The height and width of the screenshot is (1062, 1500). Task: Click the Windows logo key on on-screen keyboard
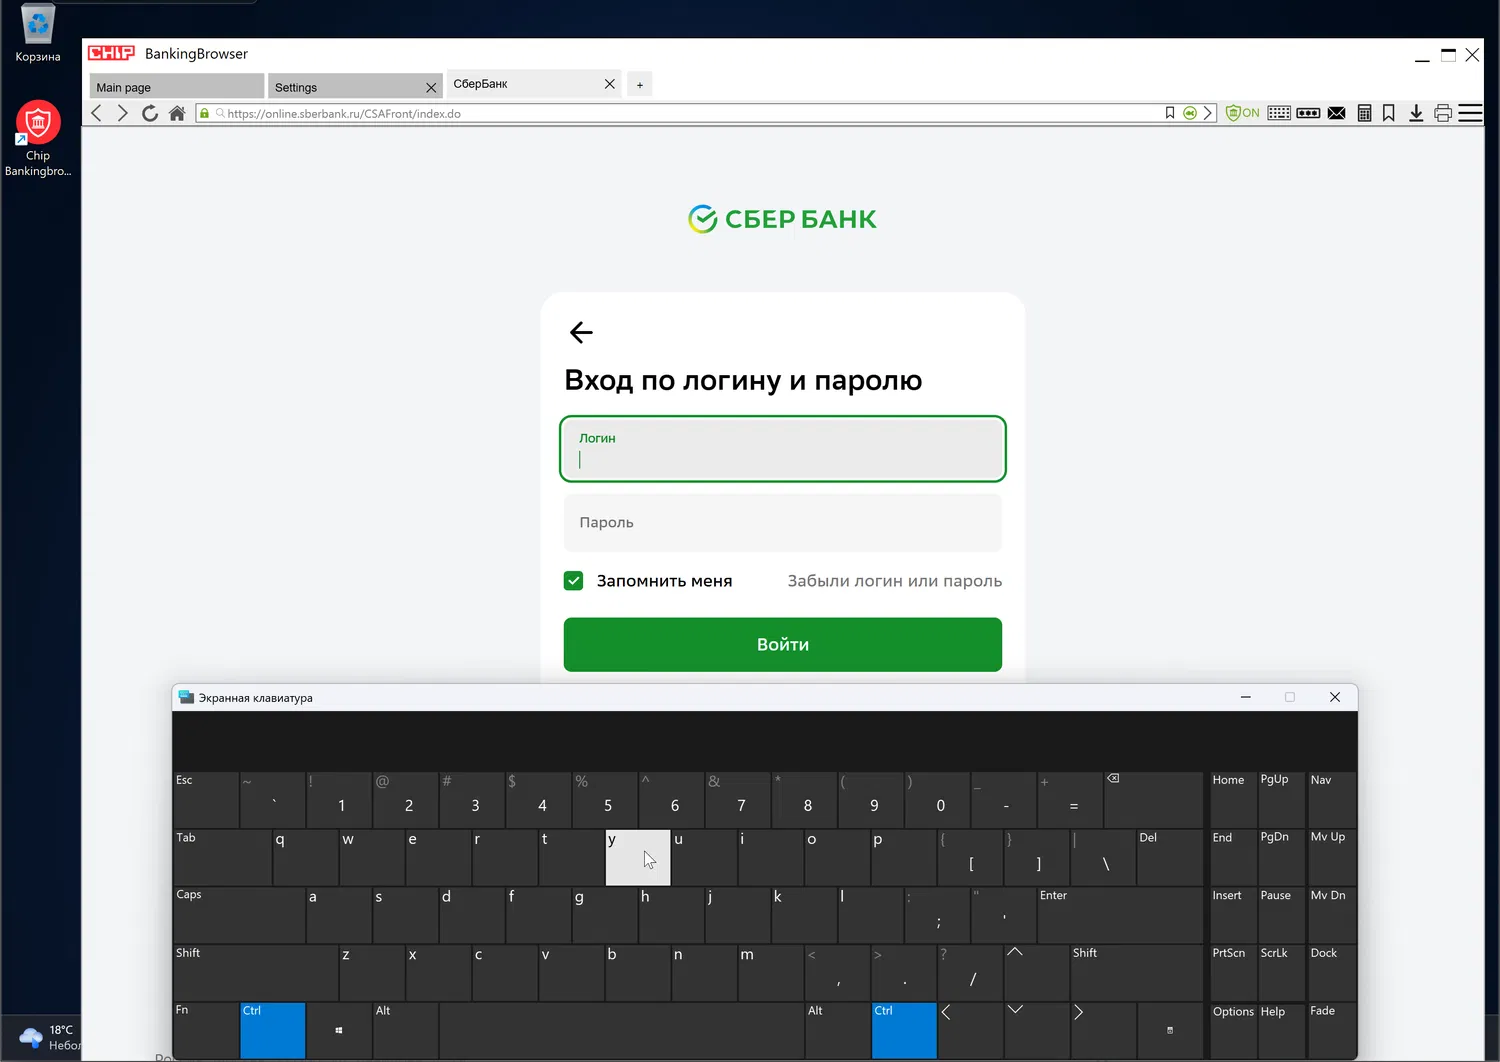click(x=339, y=1031)
